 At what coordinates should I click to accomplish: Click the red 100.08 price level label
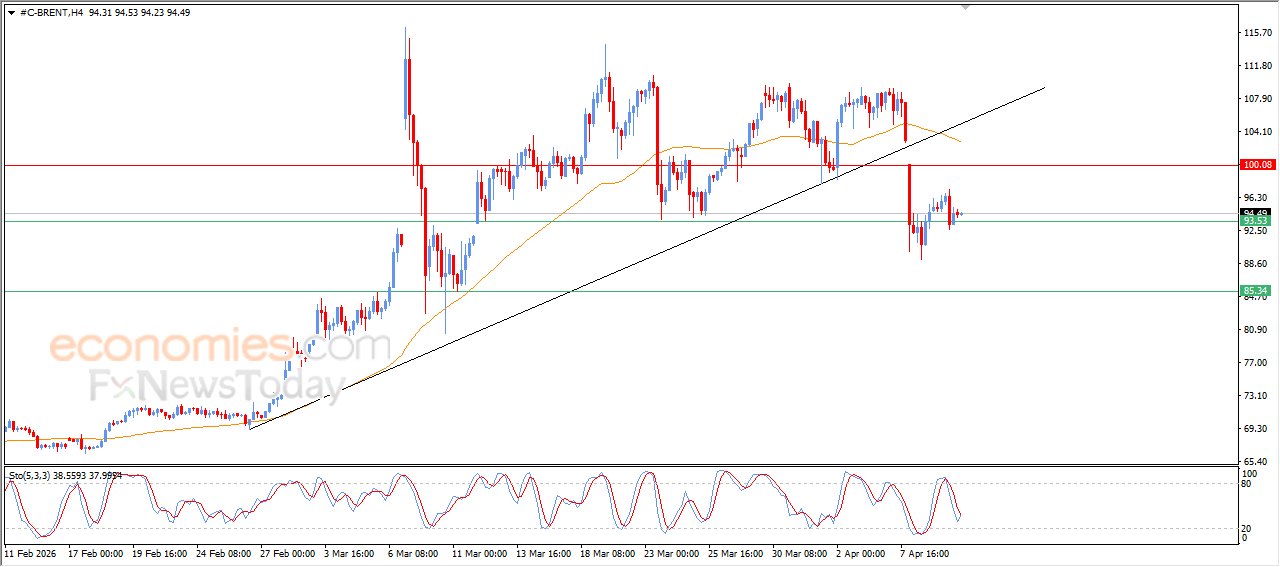[x=1256, y=164]
